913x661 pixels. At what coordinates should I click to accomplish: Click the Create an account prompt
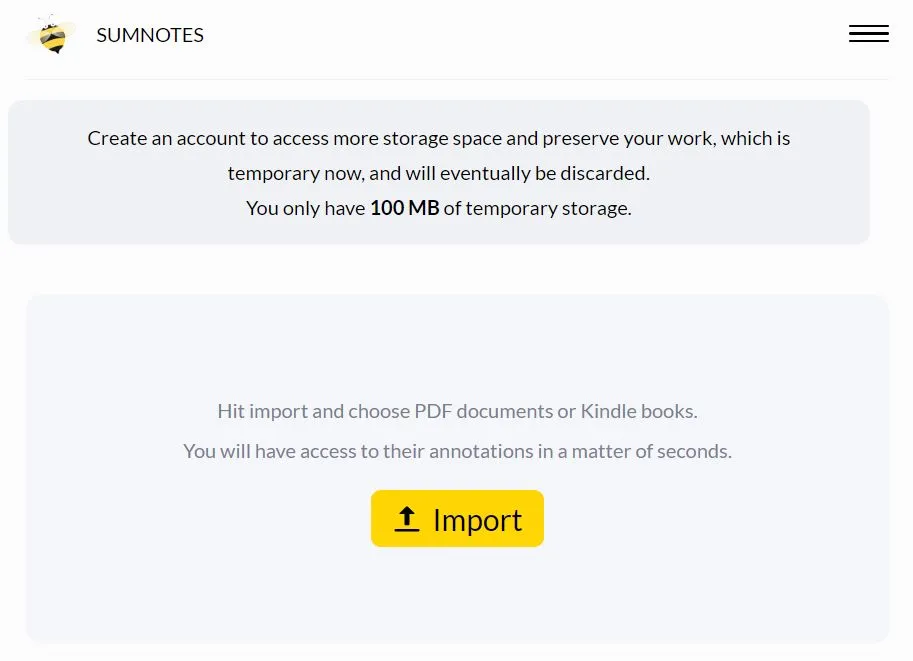[x=438, y=138]
